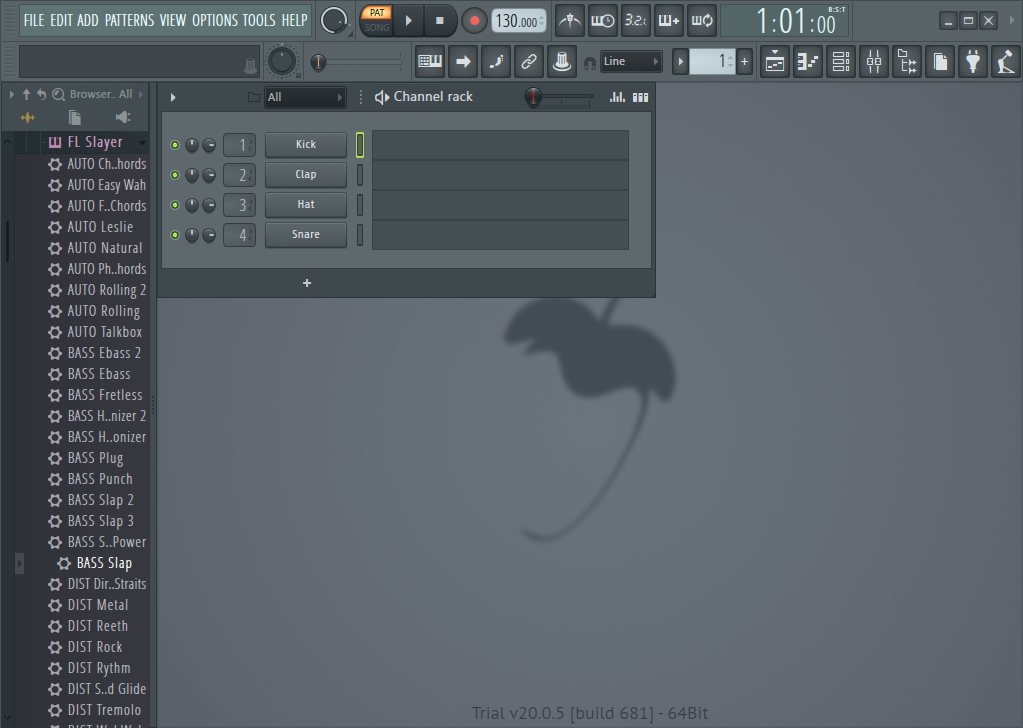Open the PATTERNS menu
1023x728 pixels.
(129, 20)
